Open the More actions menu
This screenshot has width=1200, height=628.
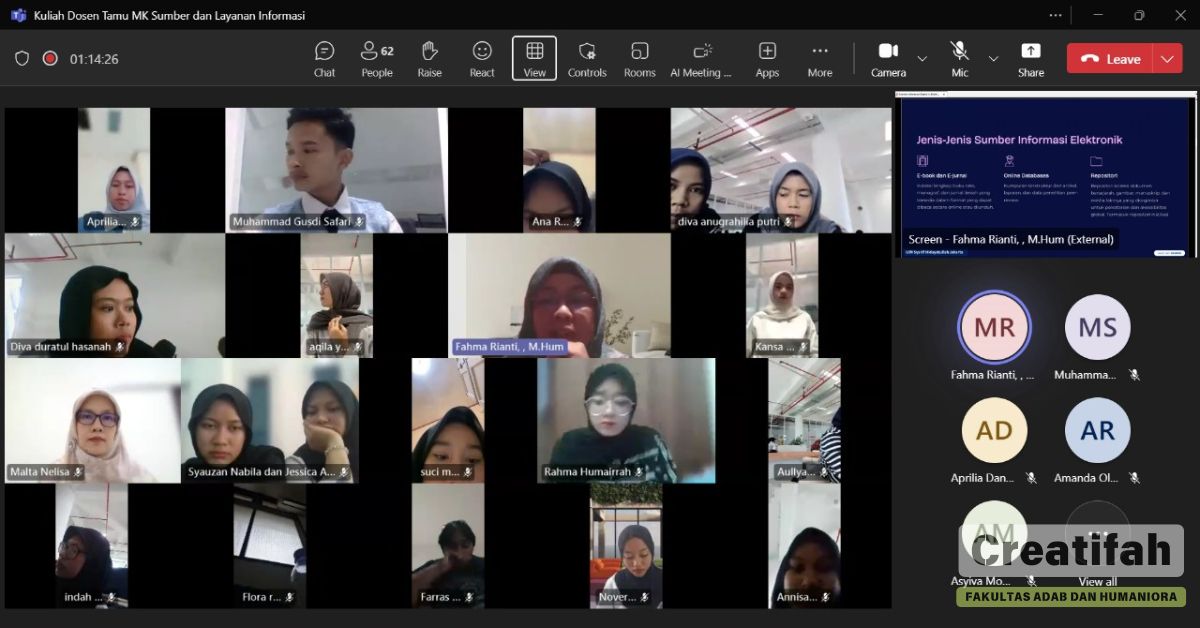tap(820, 58)
